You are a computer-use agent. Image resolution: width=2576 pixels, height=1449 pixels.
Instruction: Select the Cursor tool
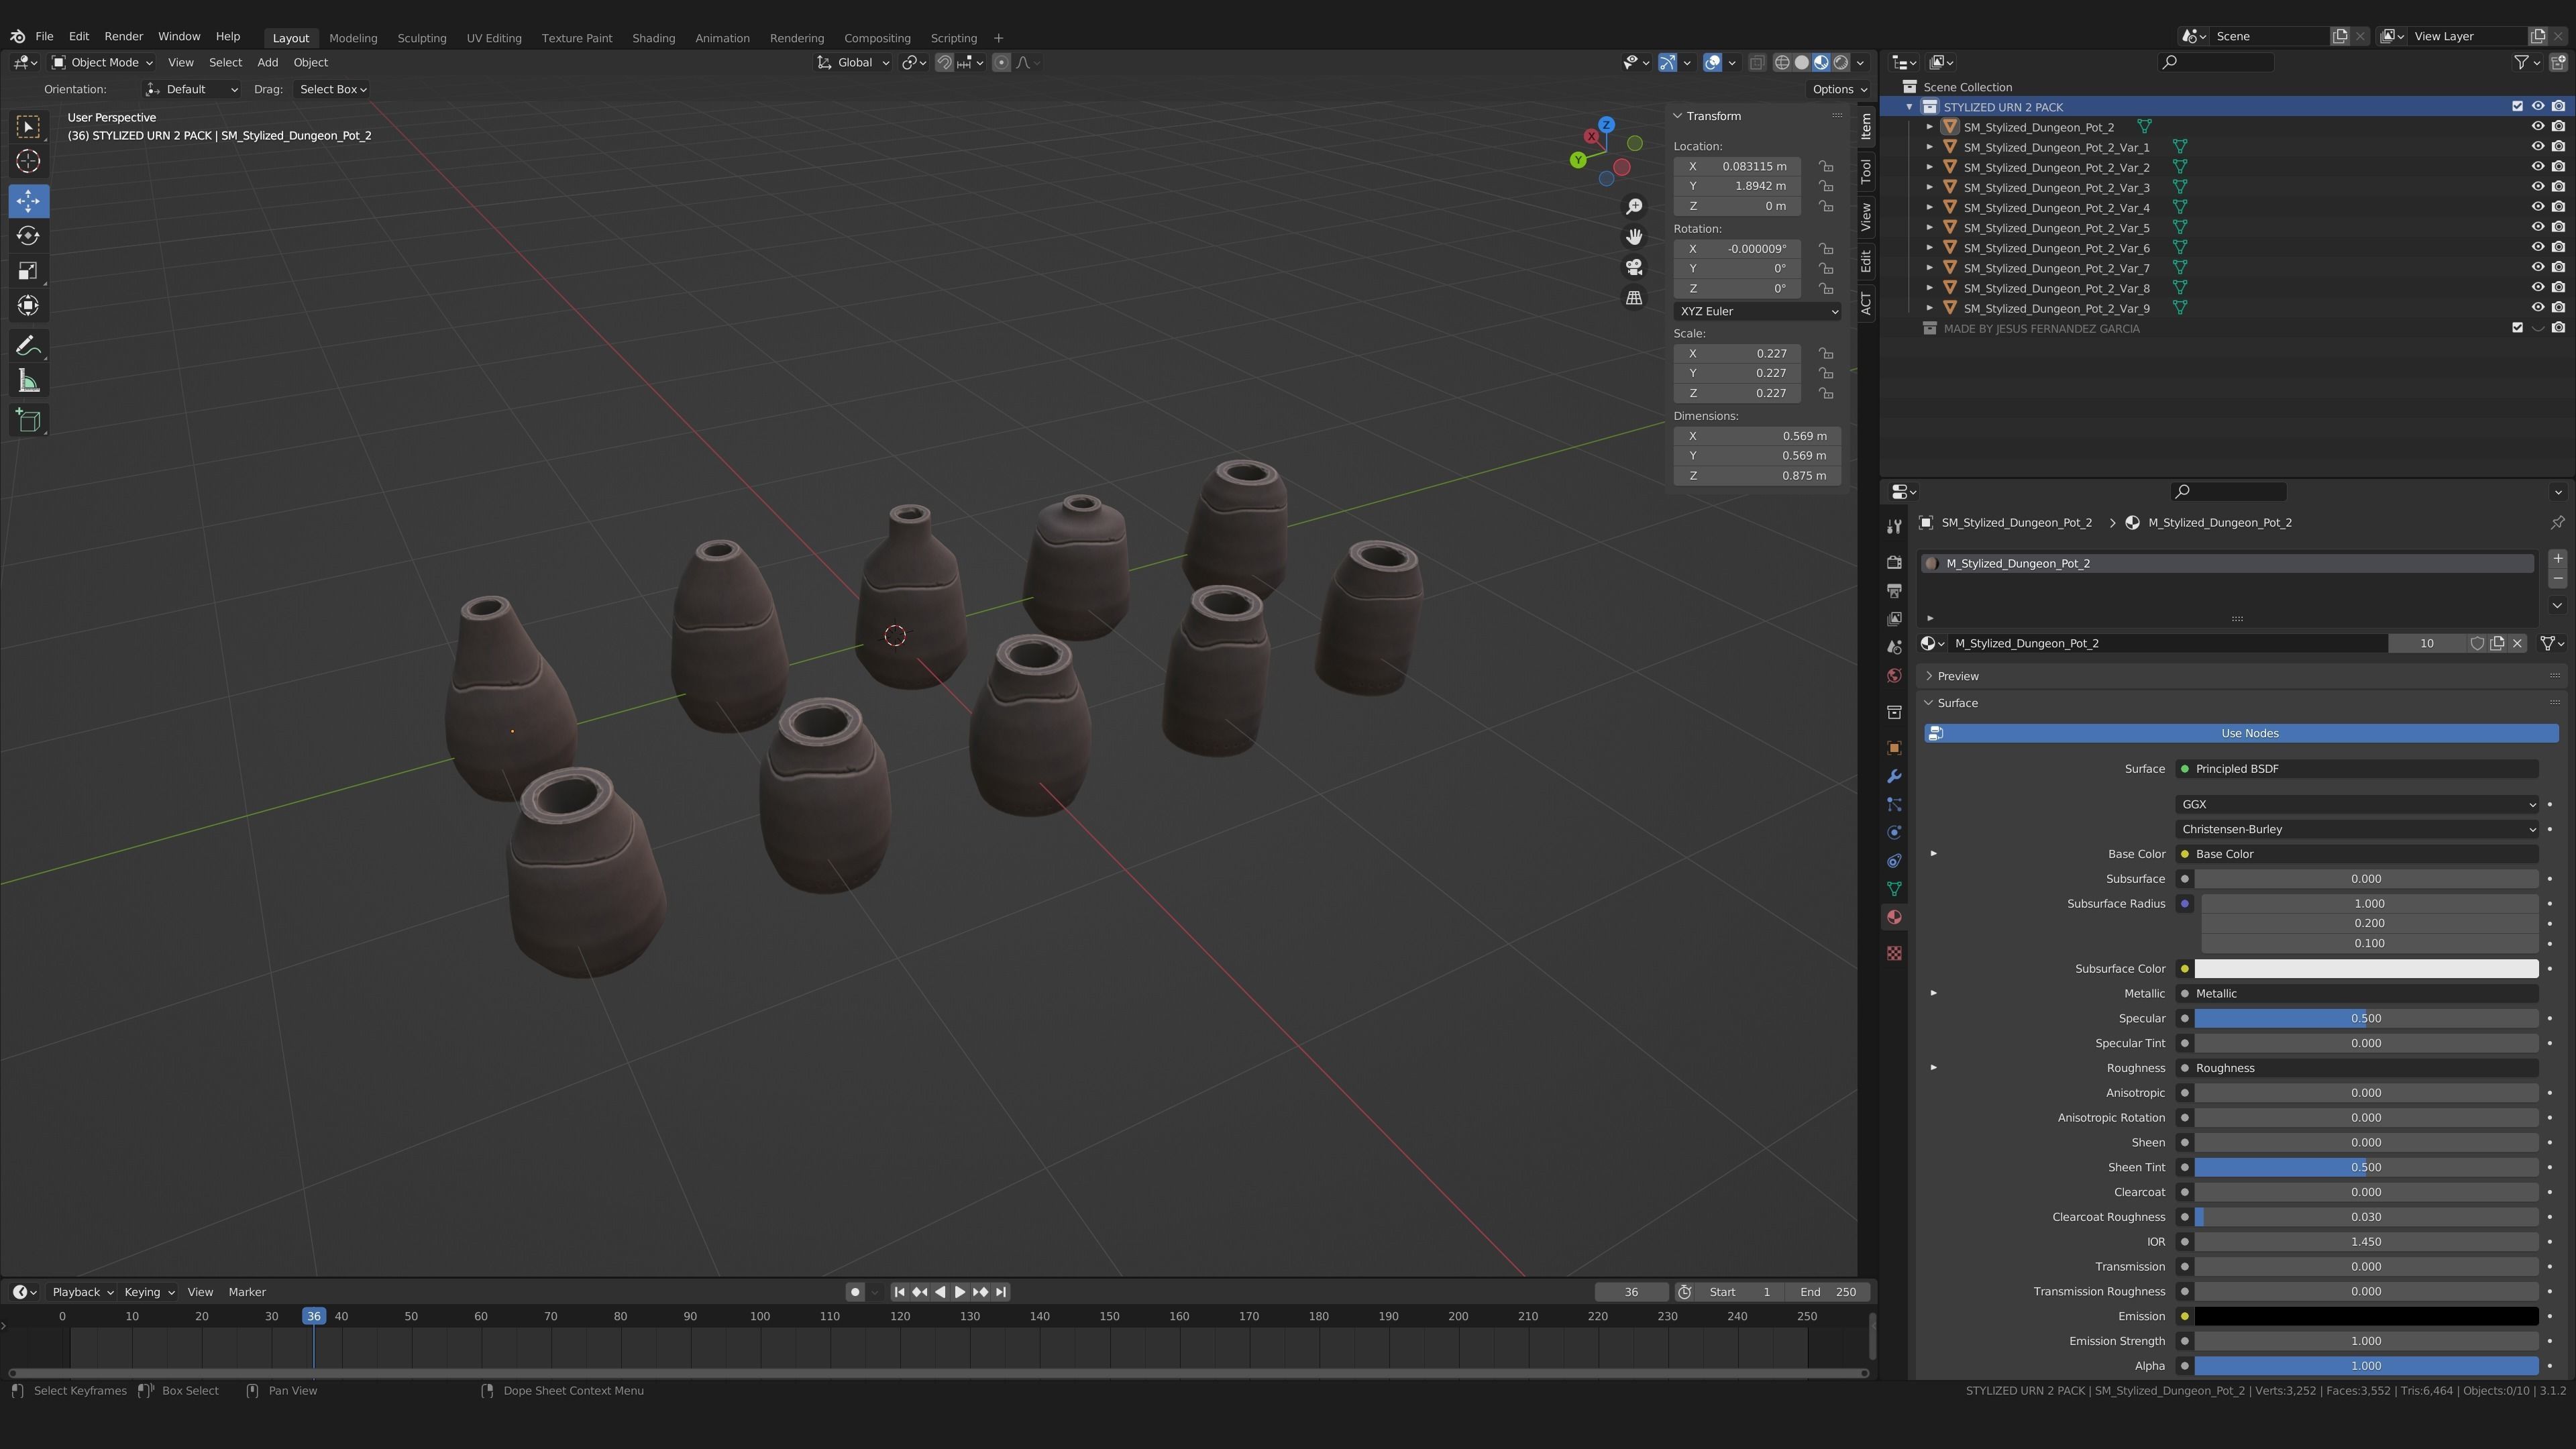pos(28,161)
